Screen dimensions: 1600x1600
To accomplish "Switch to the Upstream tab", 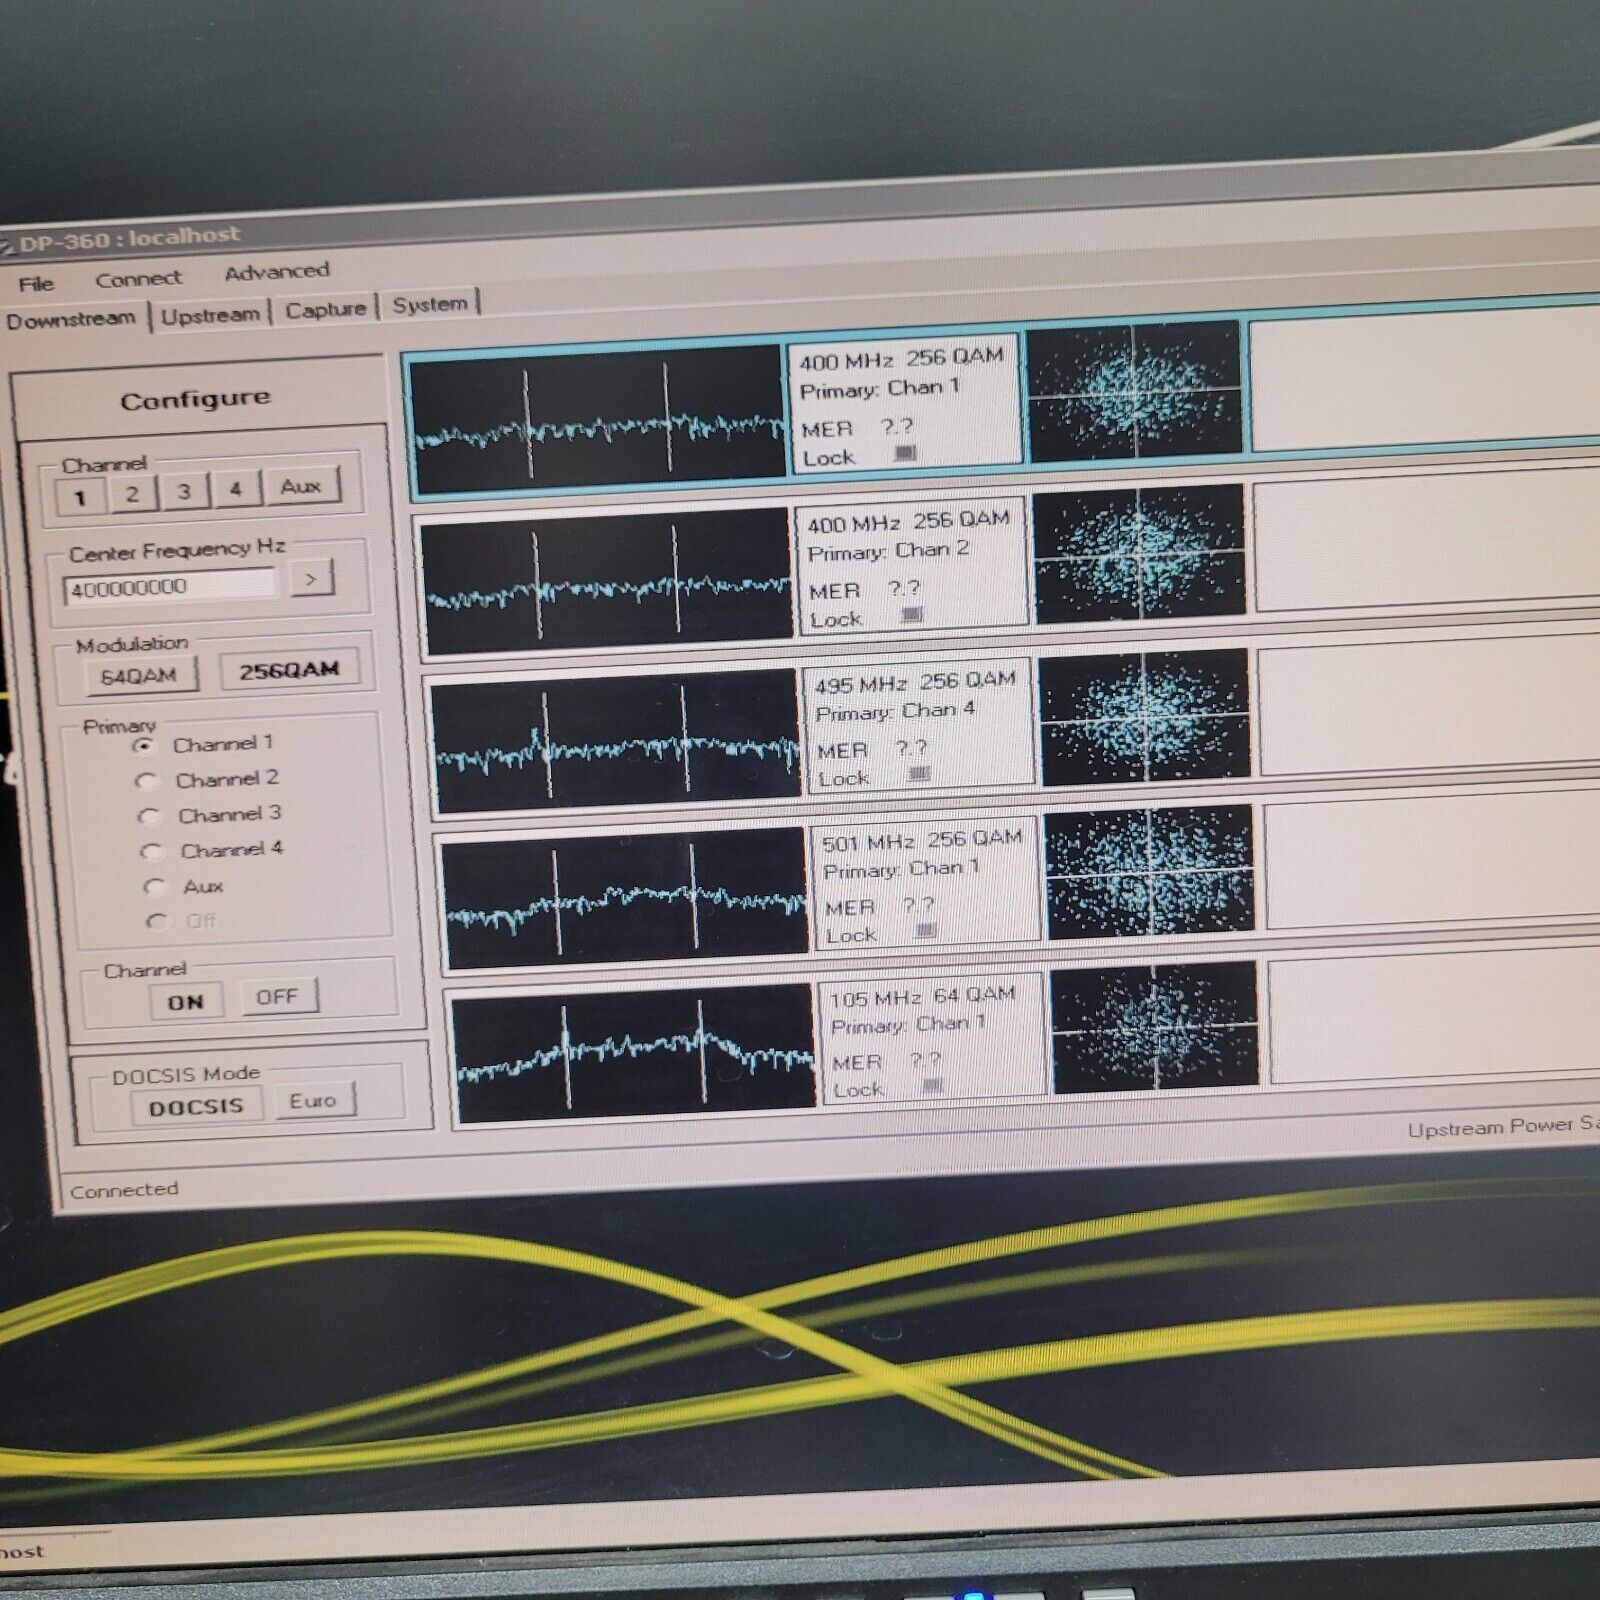I will click(210, 315).
